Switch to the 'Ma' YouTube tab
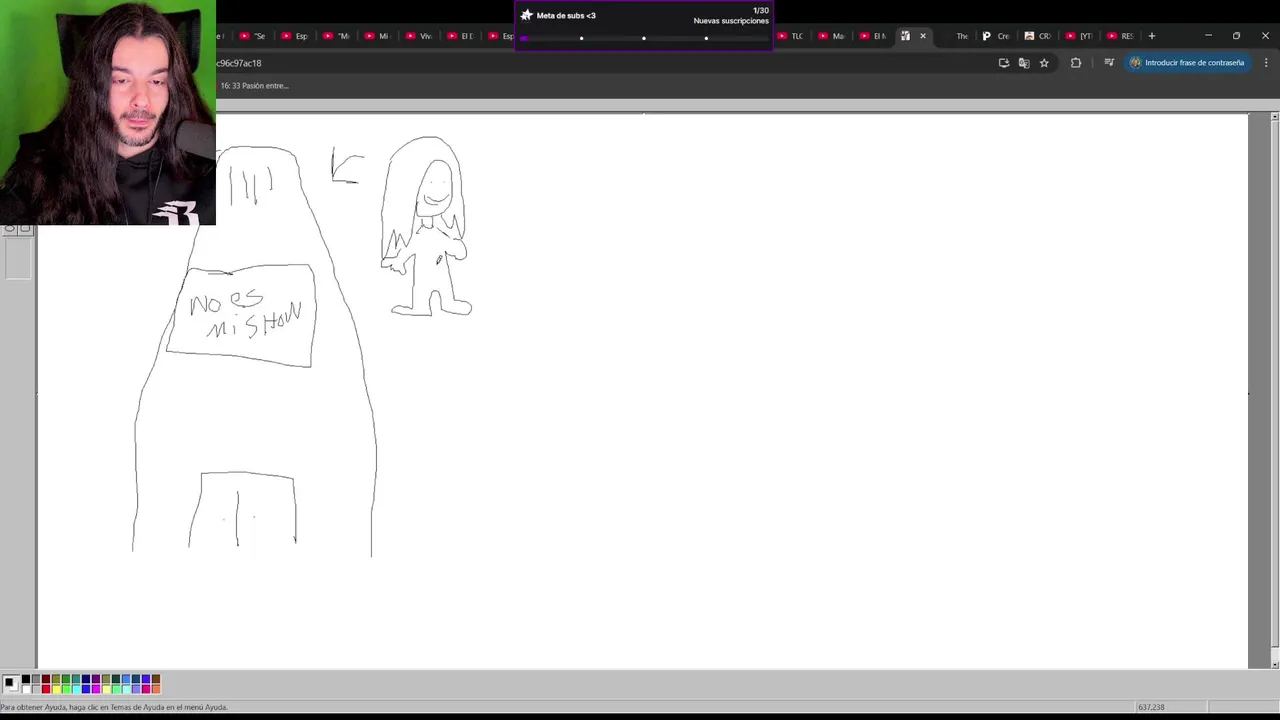 [831, 36]
